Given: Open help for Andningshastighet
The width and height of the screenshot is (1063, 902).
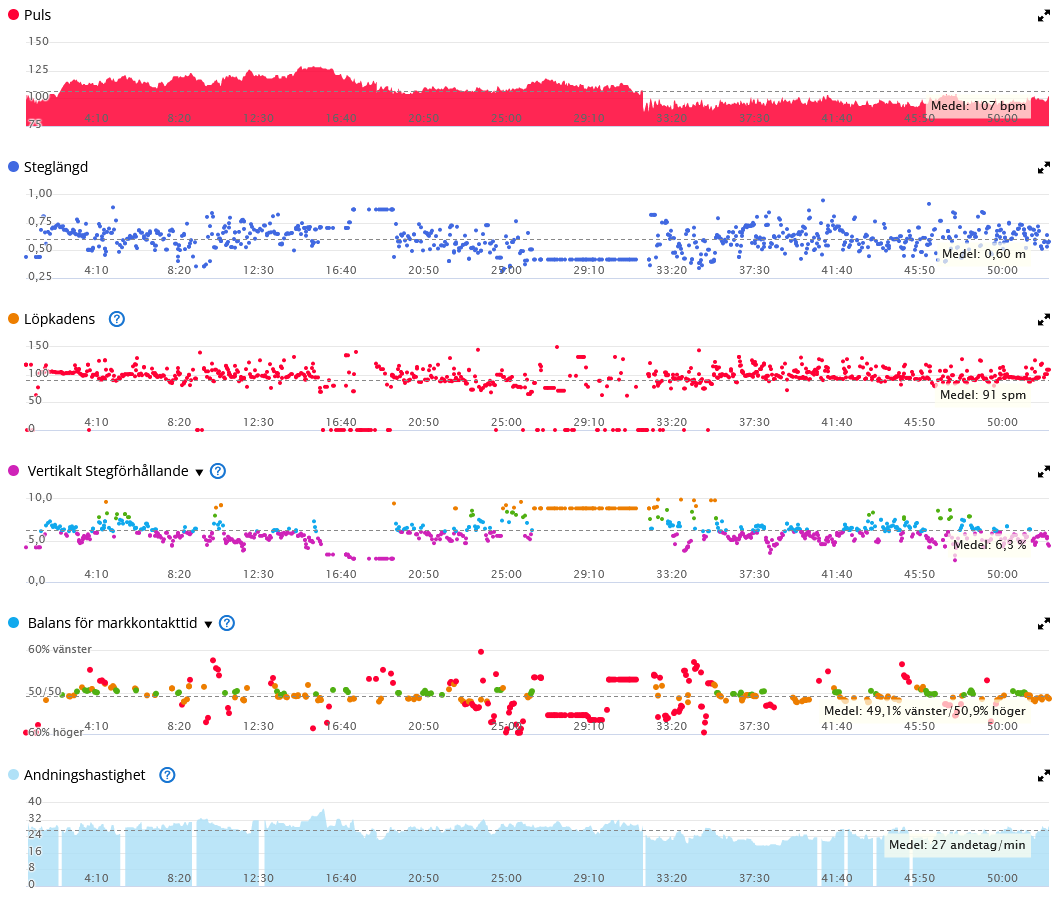Looking at the screenshot, I should pos(167,775).
